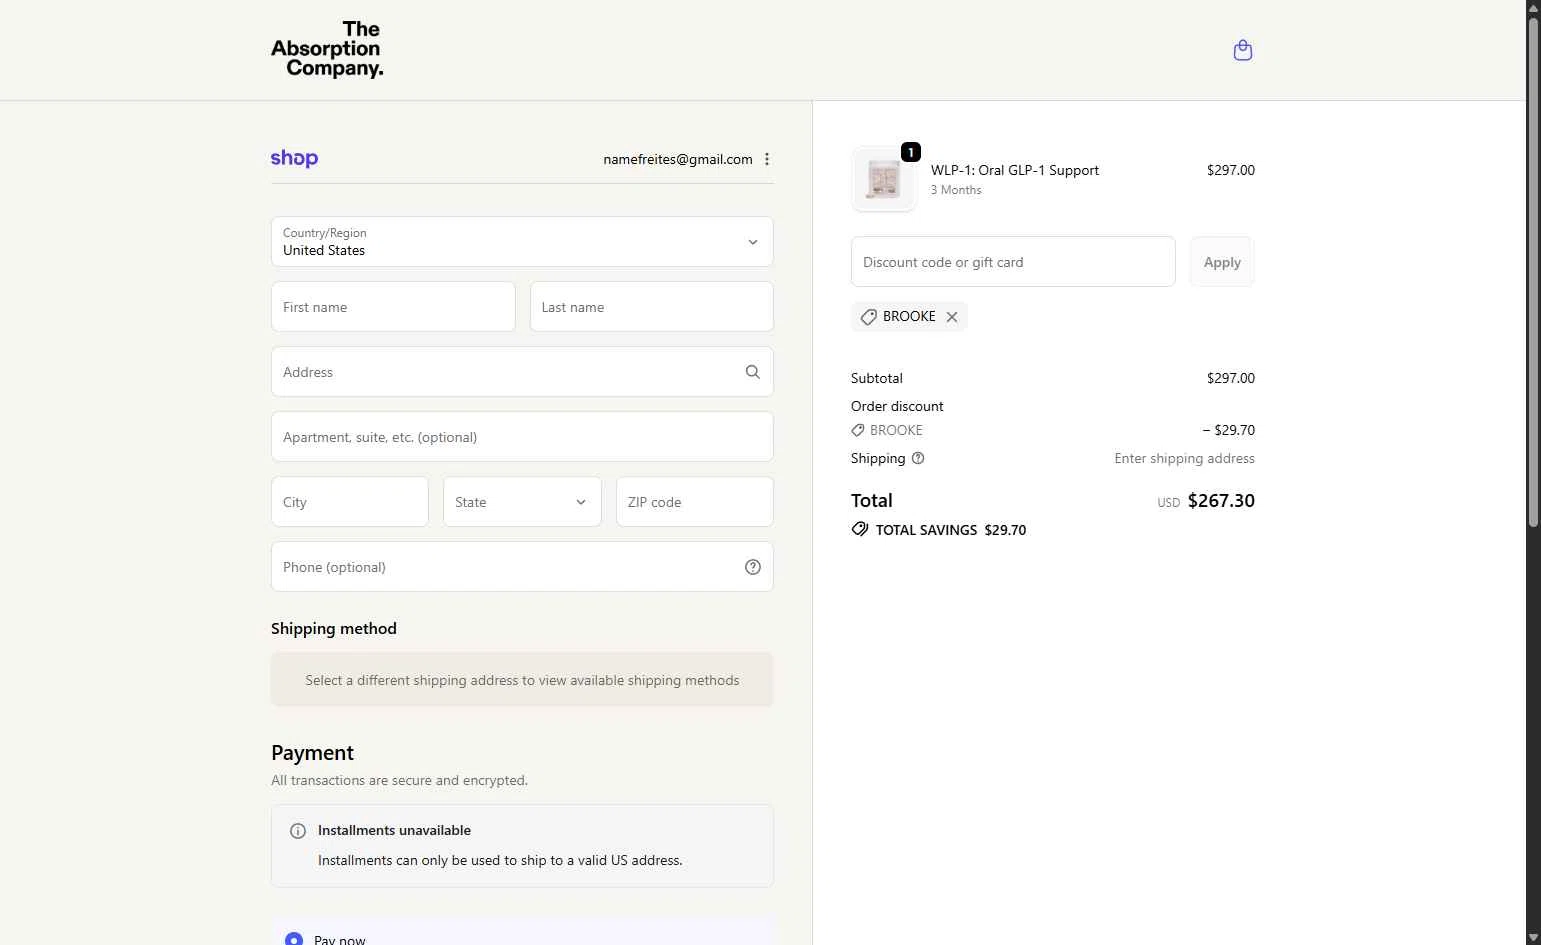Select the Pay now radio button
Screen dimensions: 1541x945
click(294, 939)
